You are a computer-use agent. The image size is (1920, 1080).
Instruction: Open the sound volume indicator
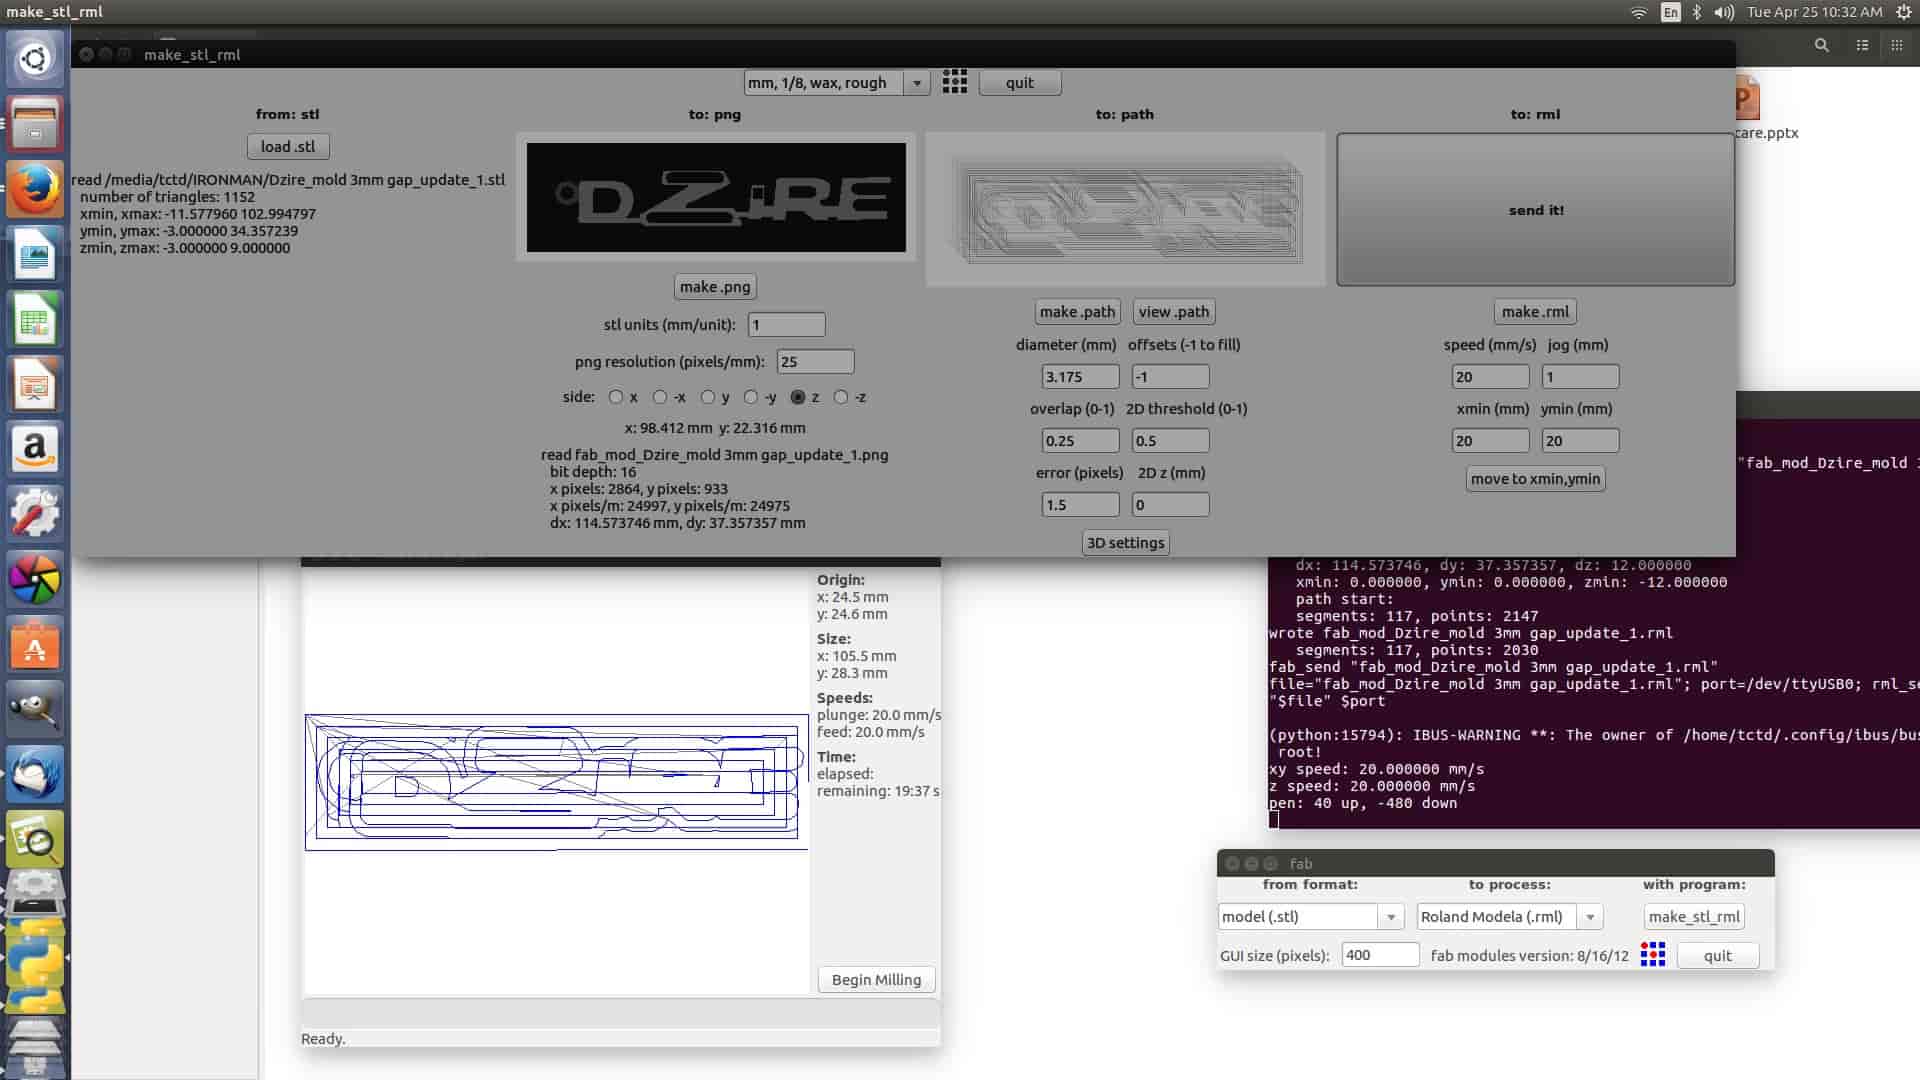[1724, 12]
